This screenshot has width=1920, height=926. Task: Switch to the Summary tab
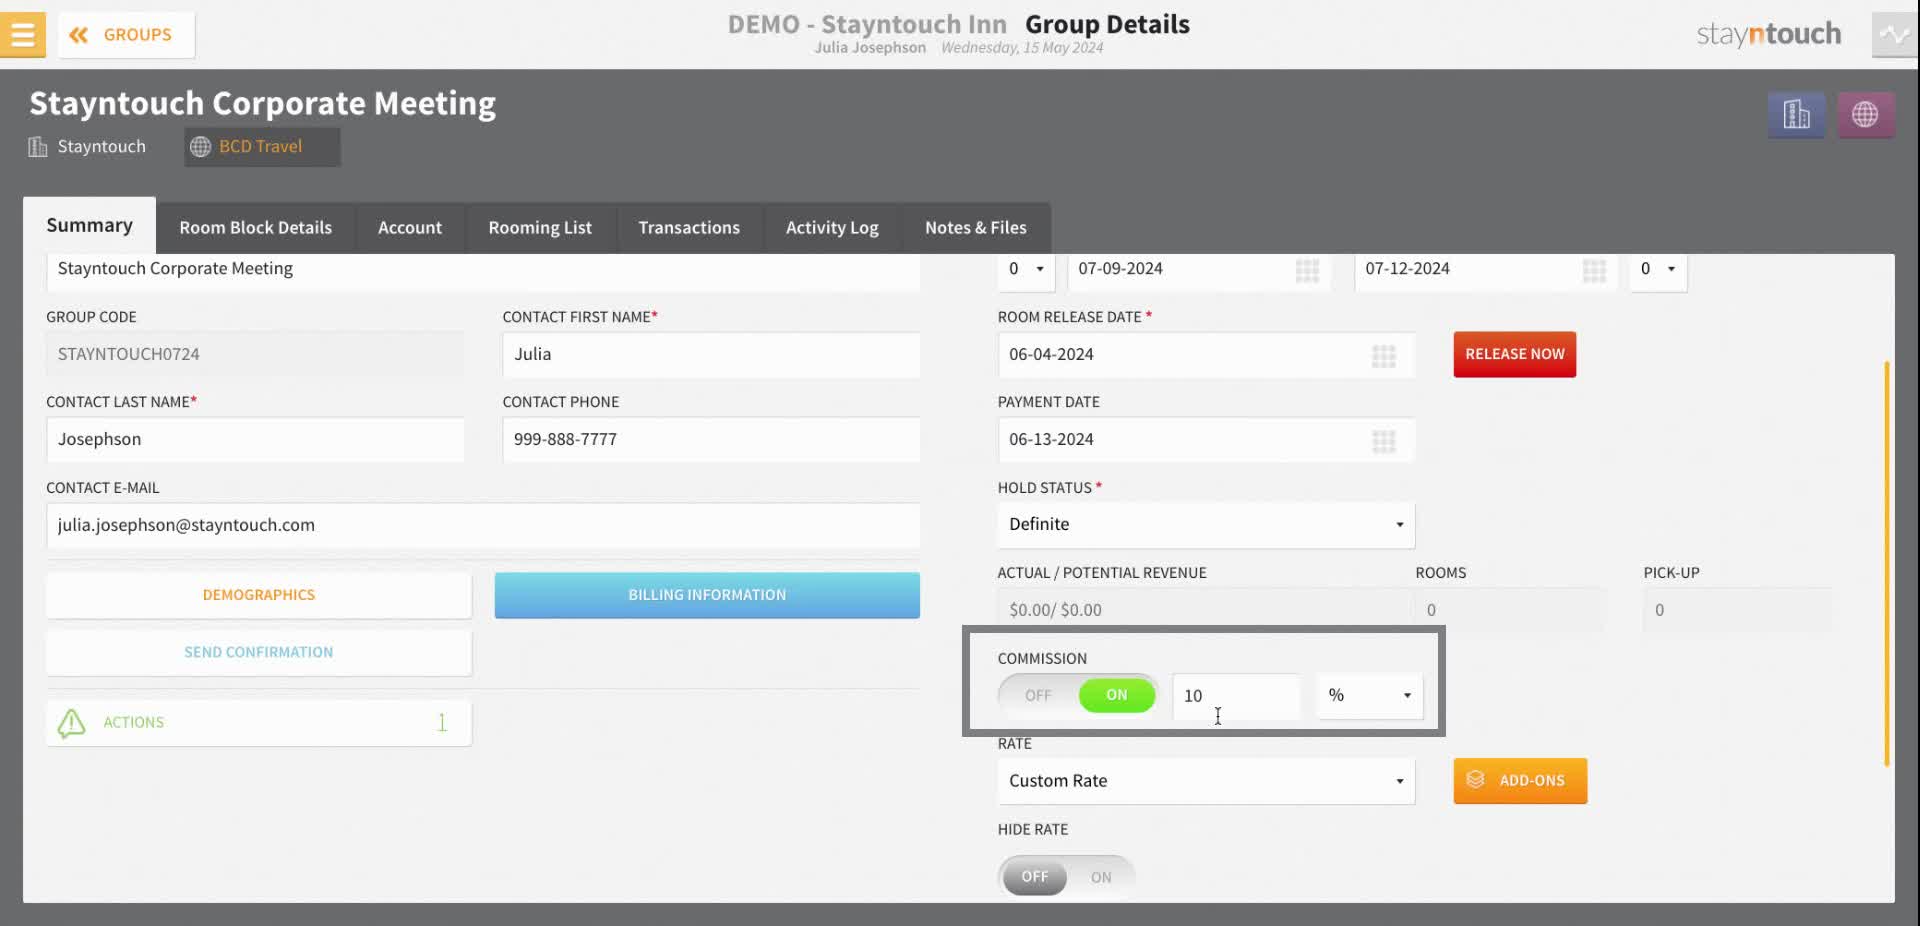click(89, 226)
